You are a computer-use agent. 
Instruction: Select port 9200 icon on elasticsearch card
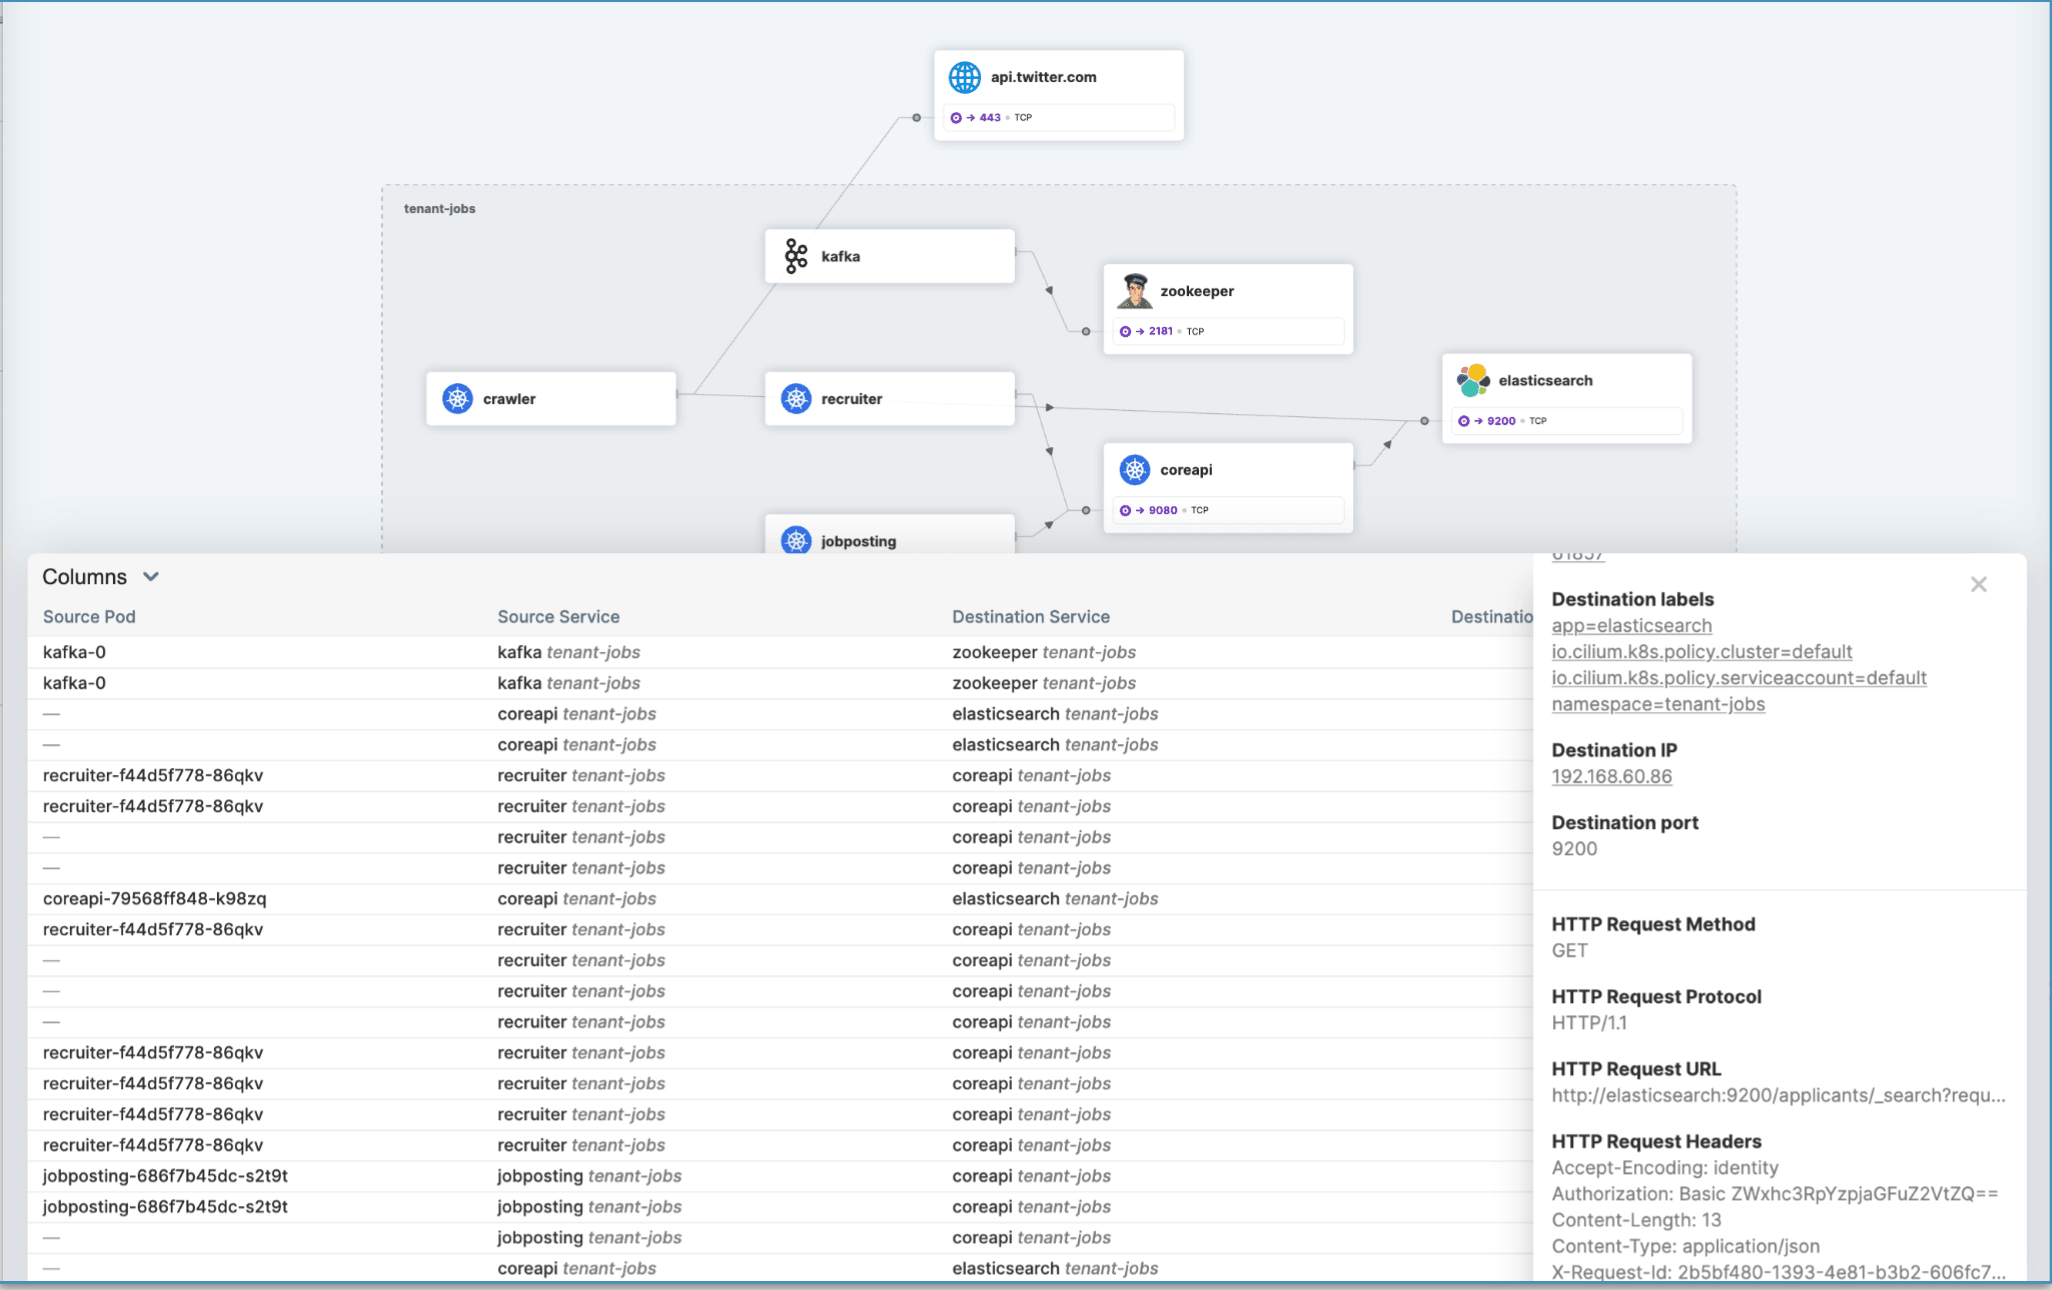point(1464,421)
